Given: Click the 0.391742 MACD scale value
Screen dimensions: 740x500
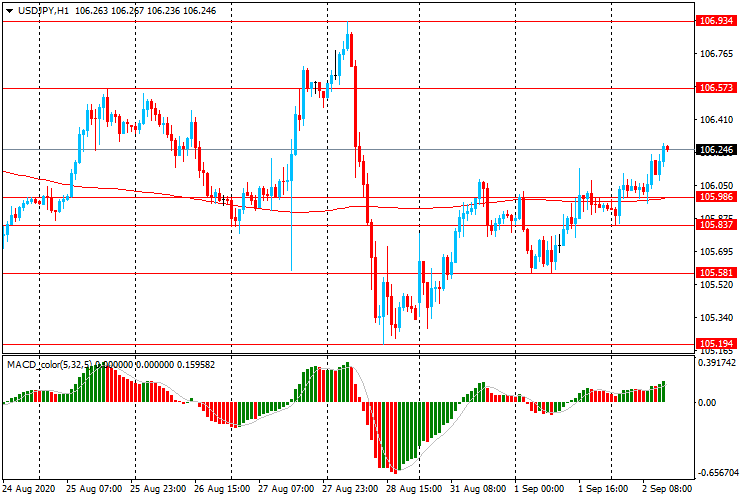Looking at the screenshot, I should 716,364.
